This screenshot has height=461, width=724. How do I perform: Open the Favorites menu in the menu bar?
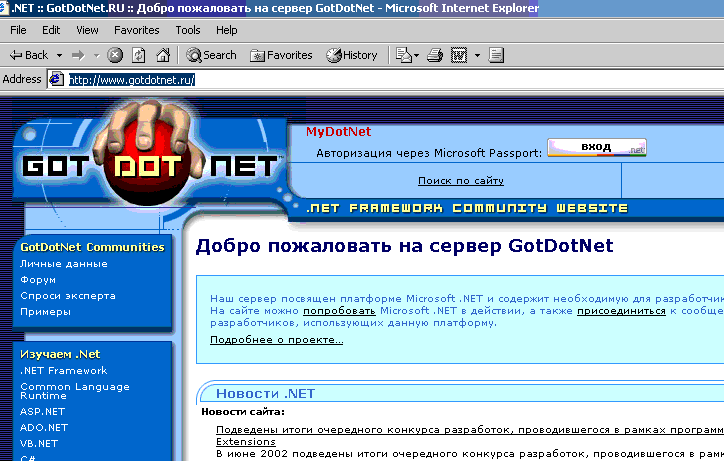[136, 30]
